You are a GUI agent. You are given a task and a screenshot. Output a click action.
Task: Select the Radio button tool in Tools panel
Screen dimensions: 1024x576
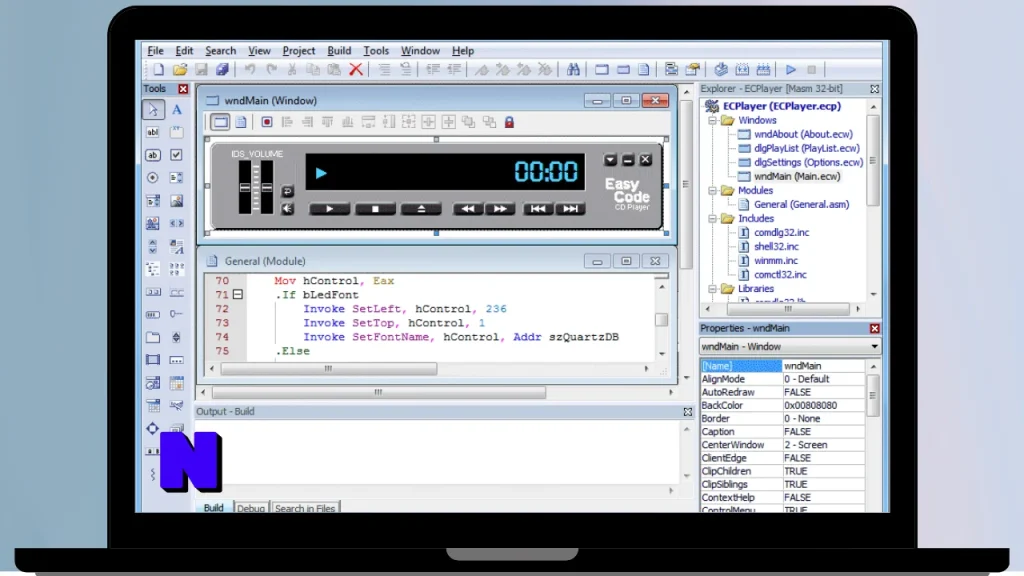(153, 178)
